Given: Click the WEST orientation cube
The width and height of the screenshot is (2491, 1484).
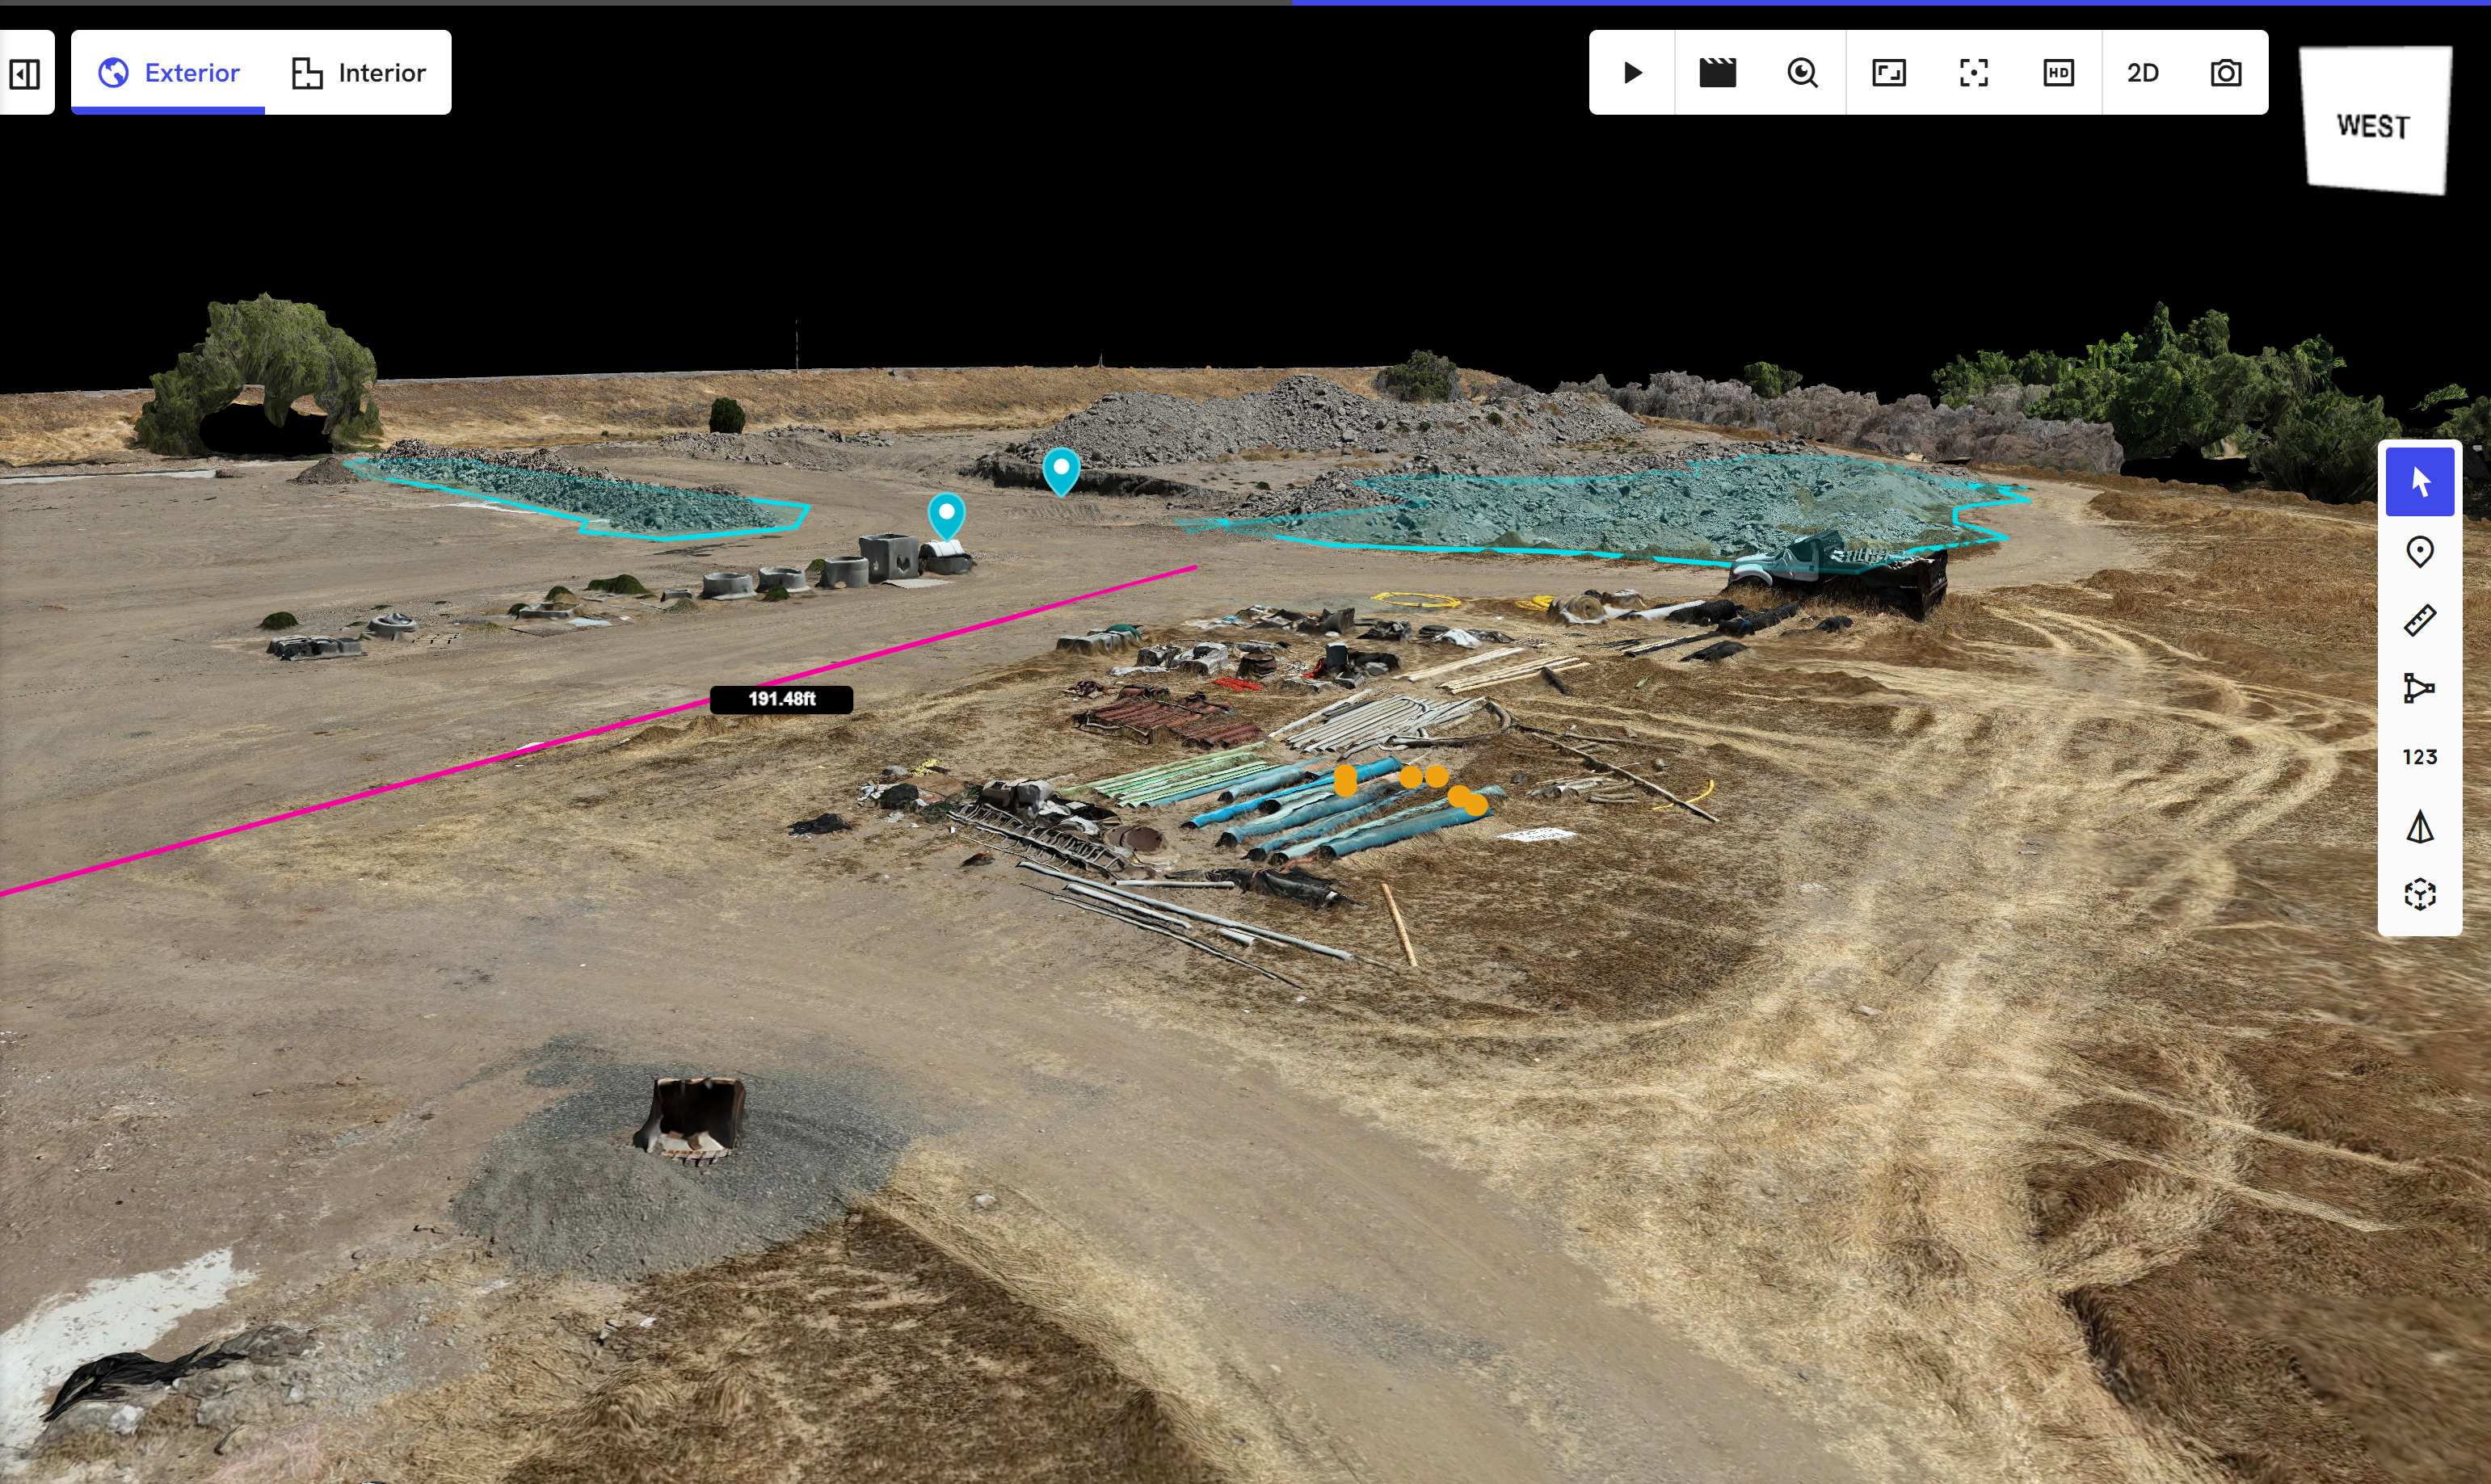Looking at the screenshot, I should coord(2374,122).
